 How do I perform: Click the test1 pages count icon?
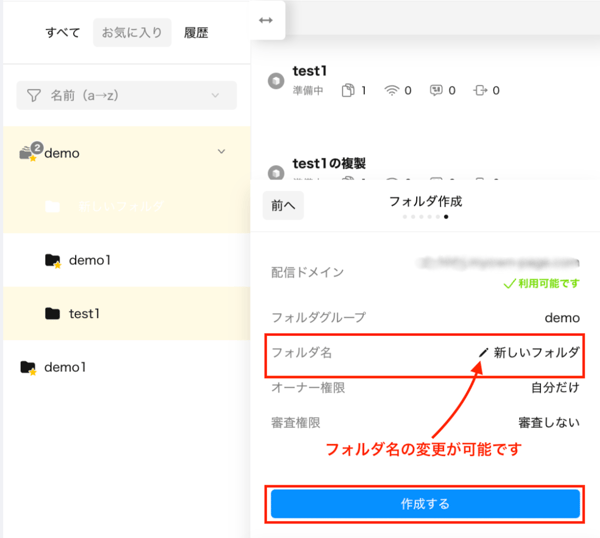click(349, 91)
